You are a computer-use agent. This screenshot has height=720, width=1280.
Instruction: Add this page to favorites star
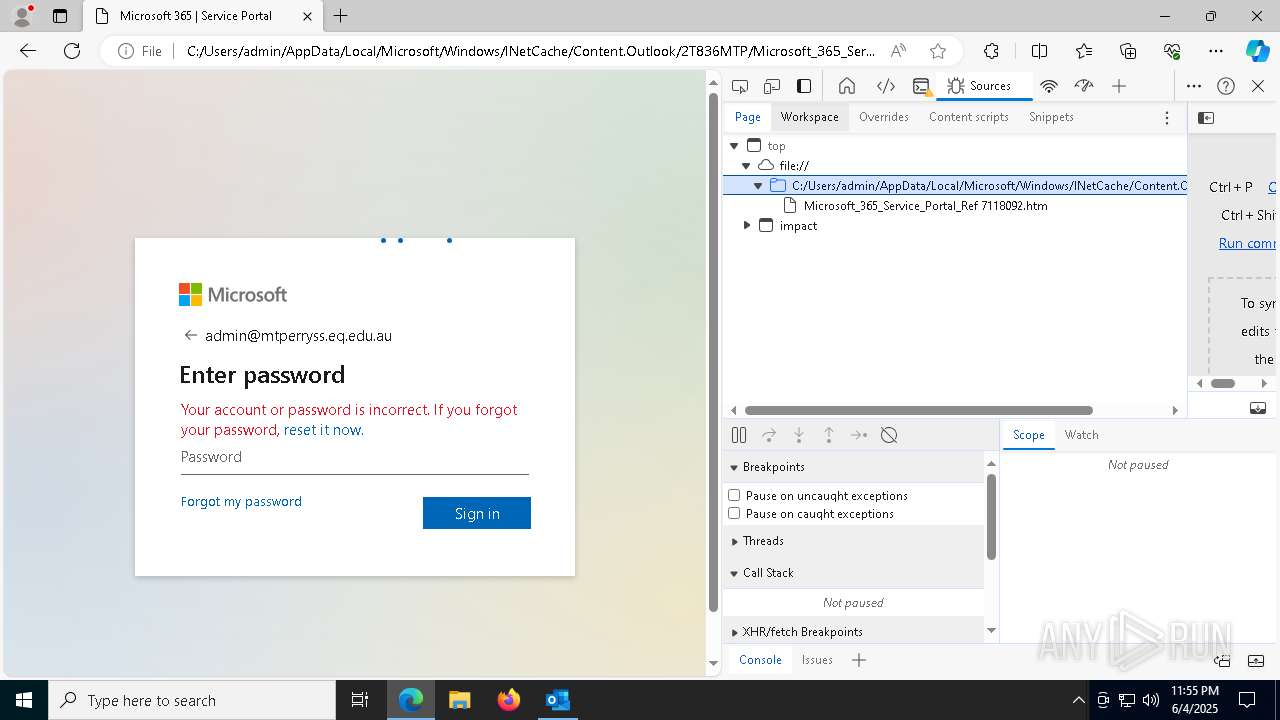coord(937,51)
